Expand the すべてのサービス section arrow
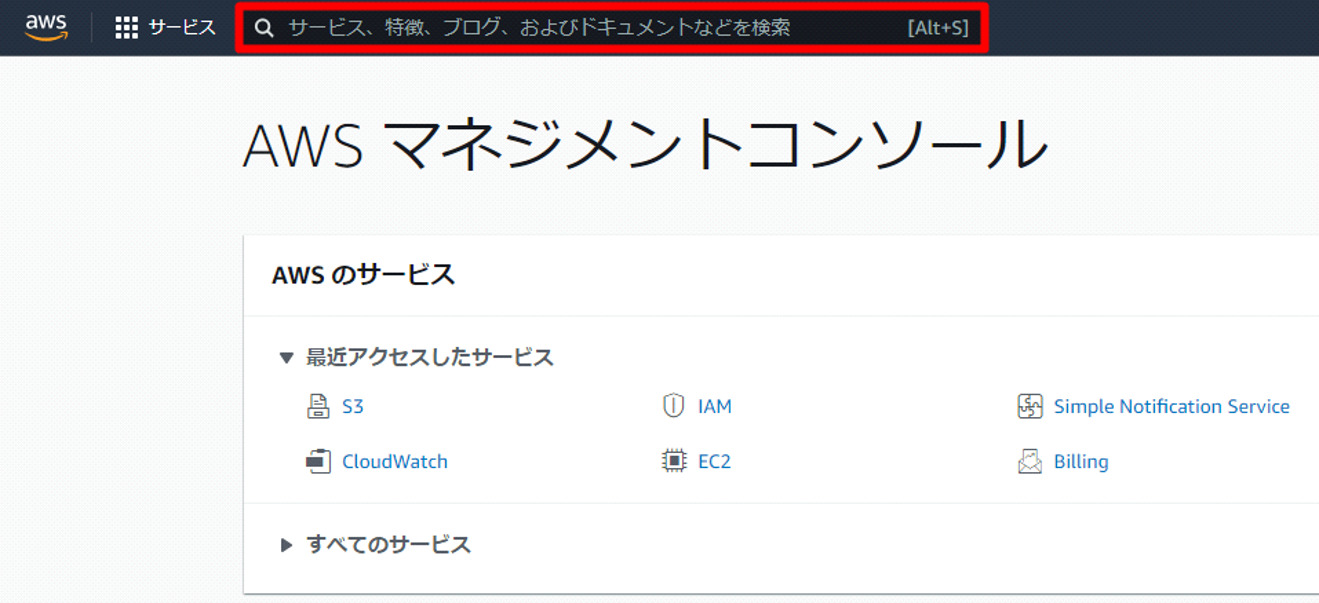This screenshot has height=603, width=1319. tap(286, 545)
